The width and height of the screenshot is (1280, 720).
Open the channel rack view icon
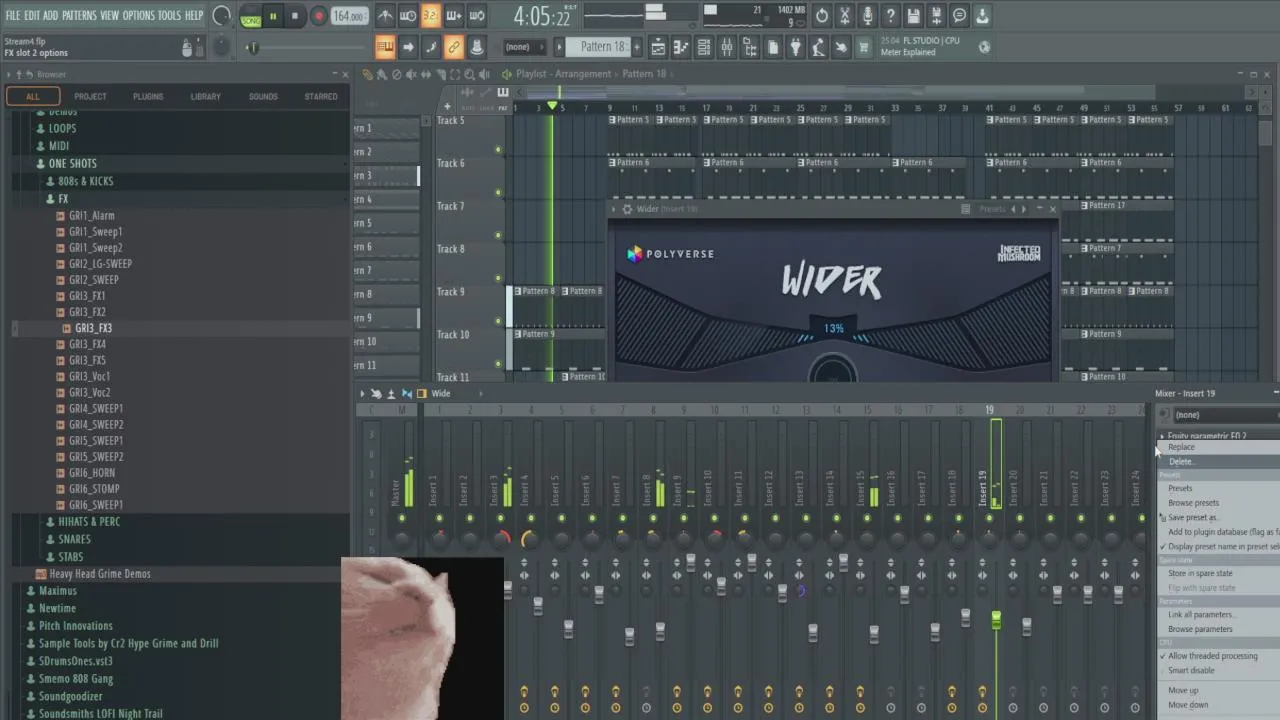tap(704, 47)
